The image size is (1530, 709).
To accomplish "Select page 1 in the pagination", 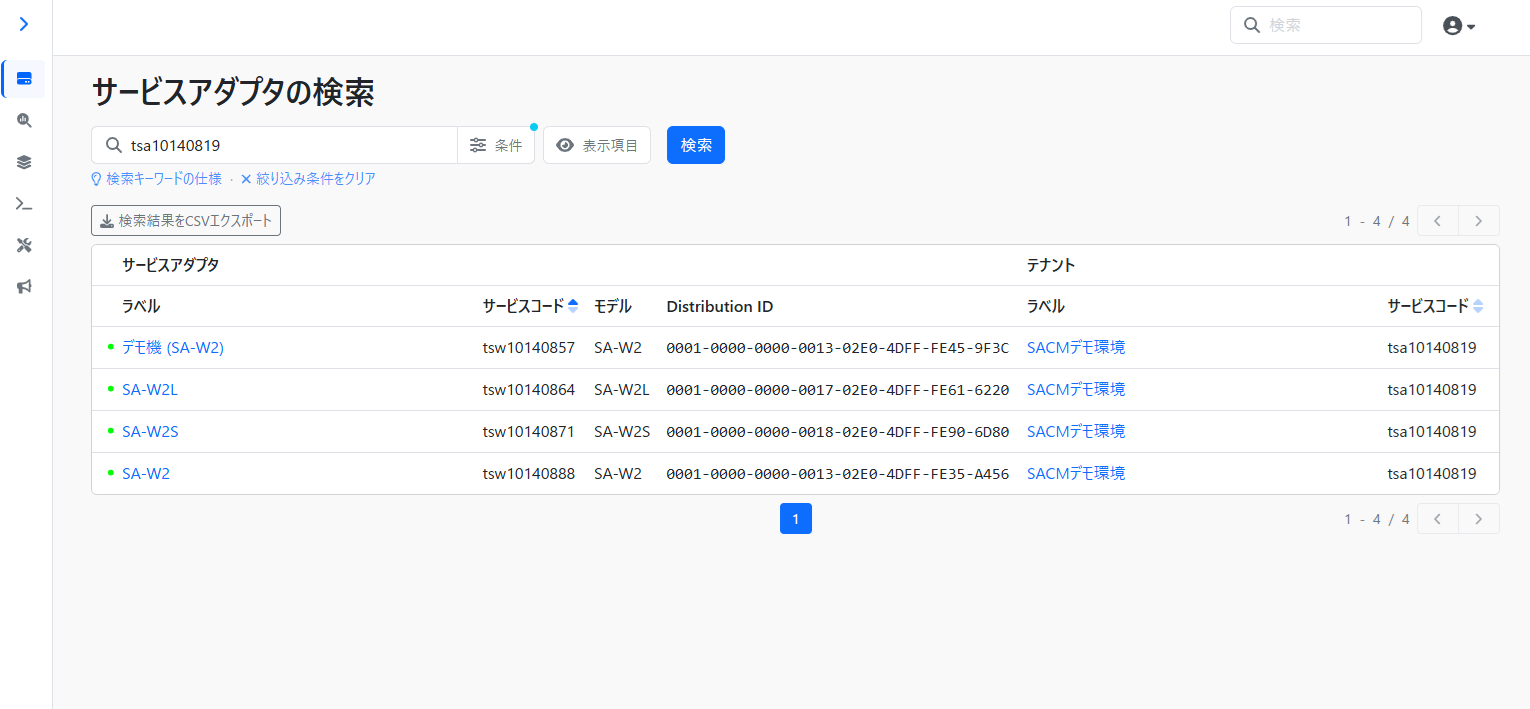I will [x=795, y=518].
